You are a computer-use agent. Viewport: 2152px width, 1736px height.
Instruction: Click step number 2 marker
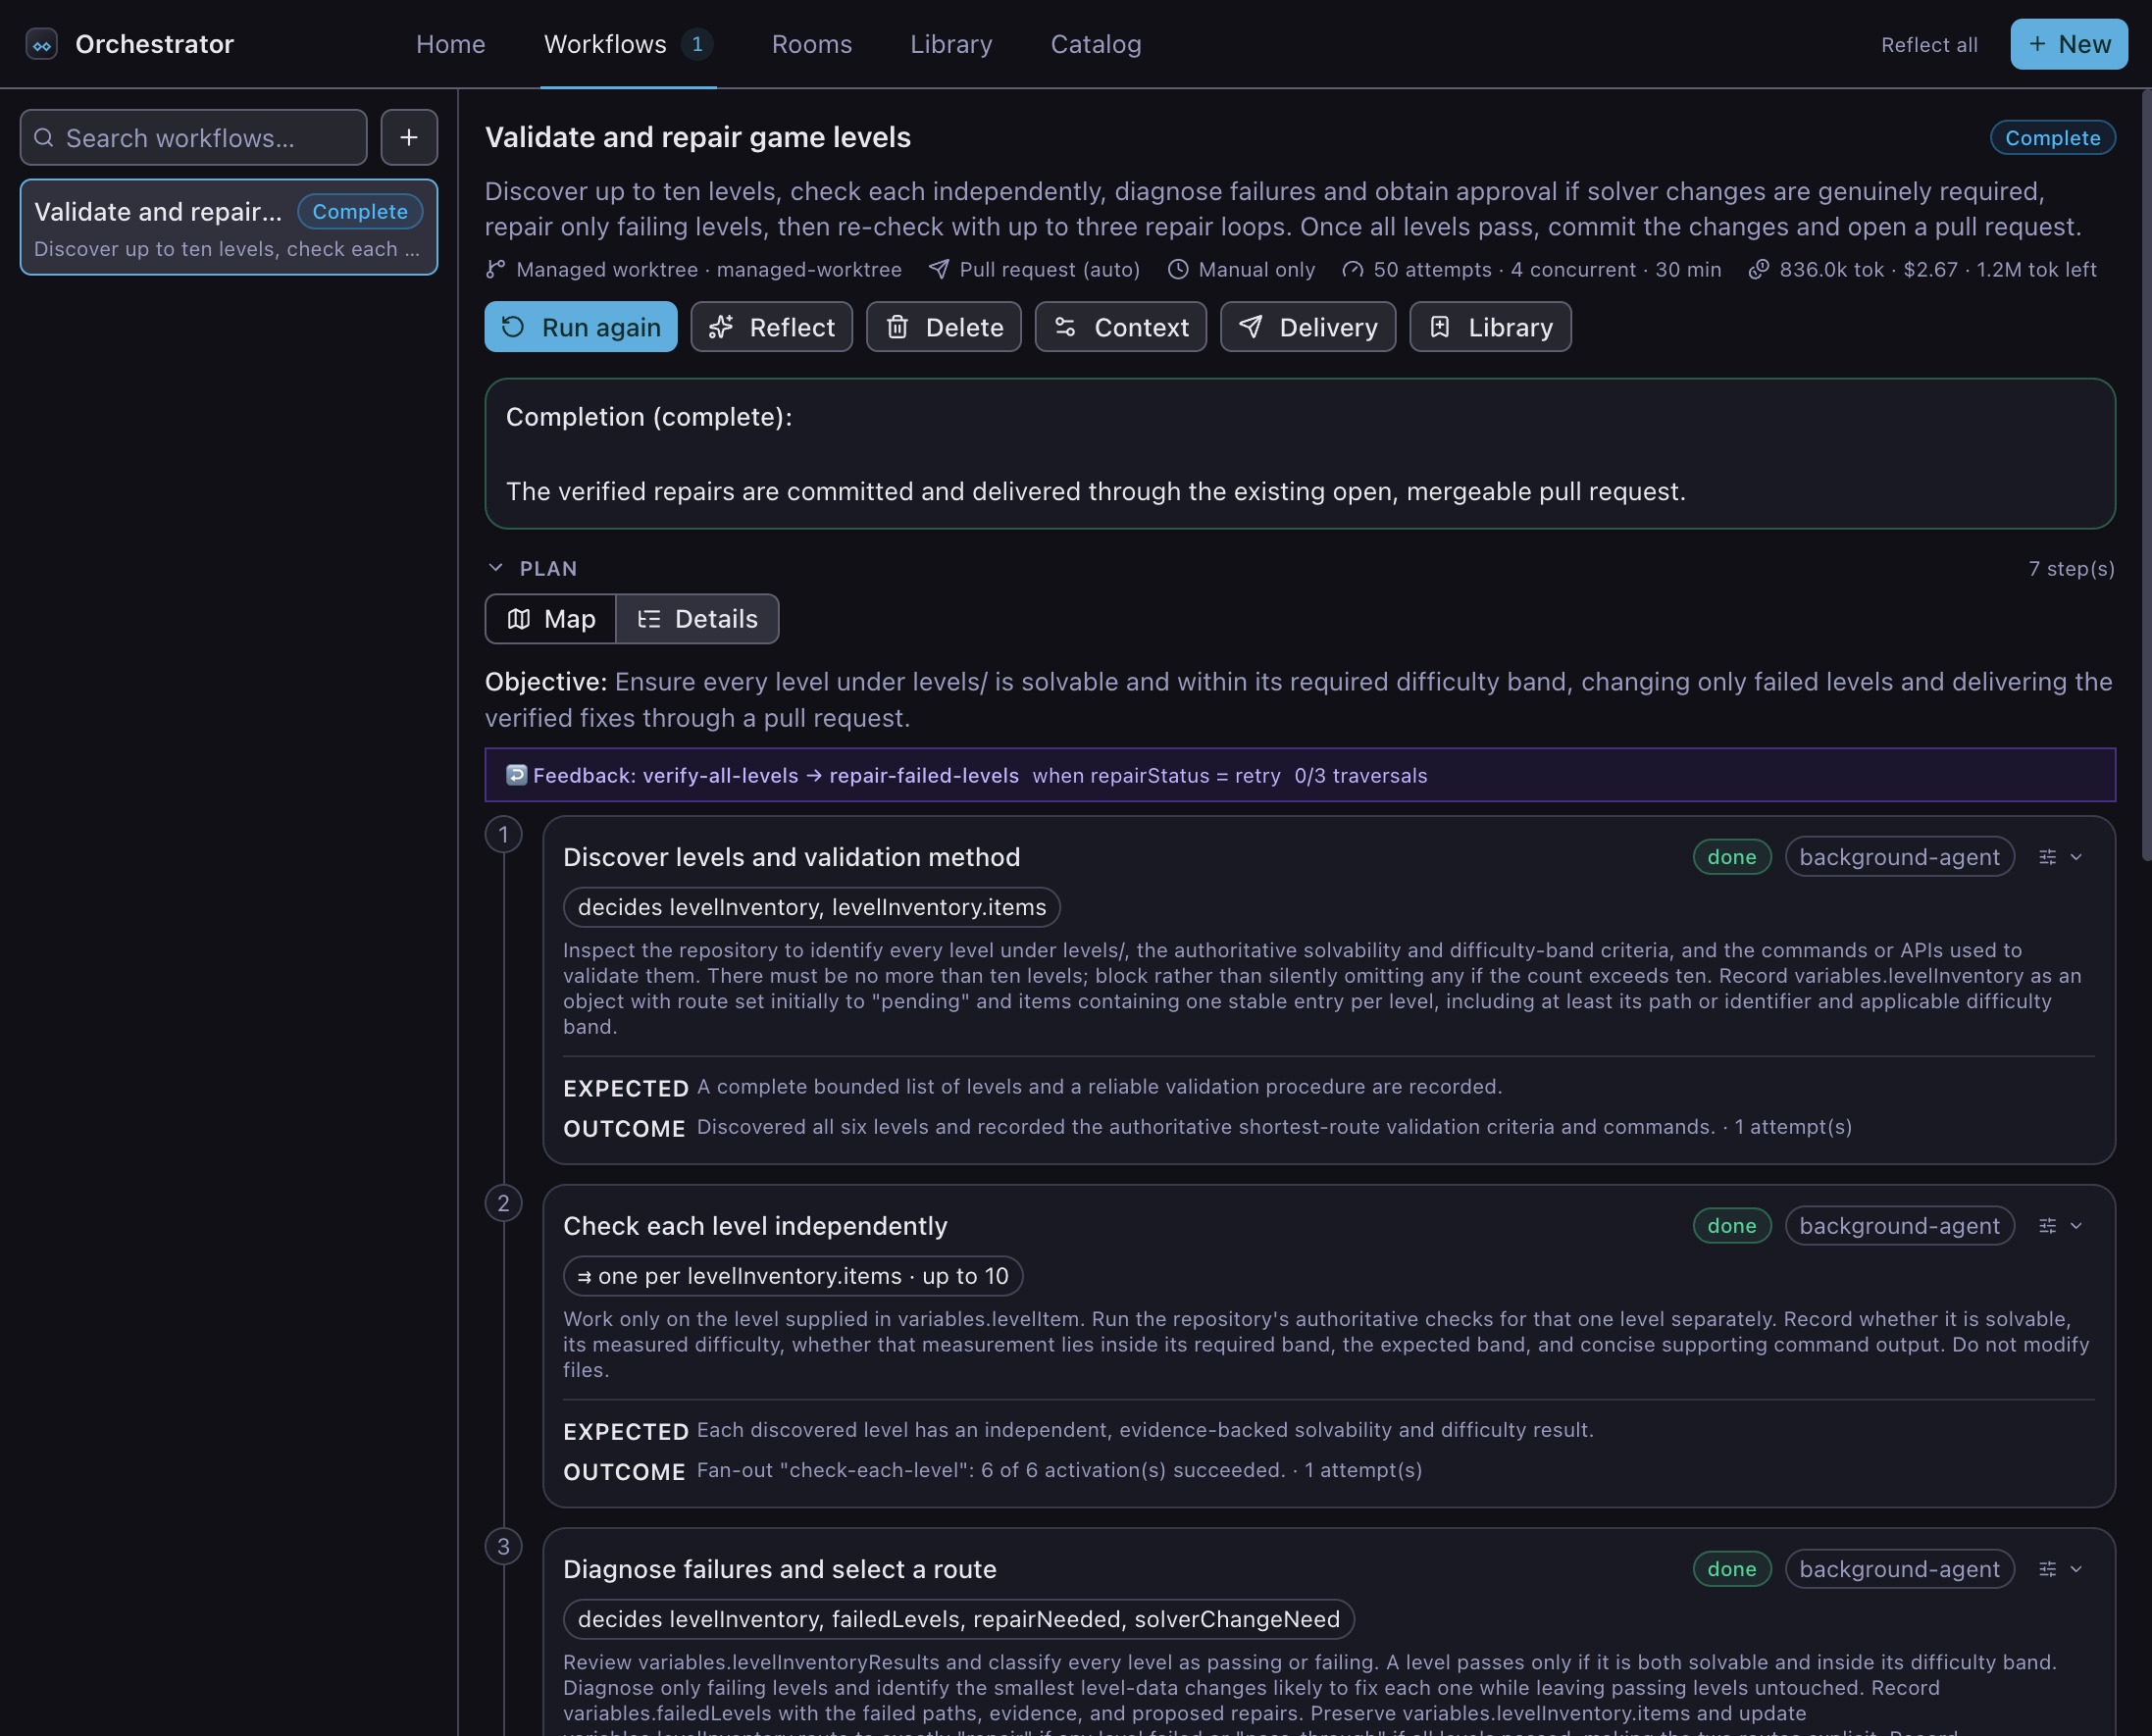pos(503,1204)
